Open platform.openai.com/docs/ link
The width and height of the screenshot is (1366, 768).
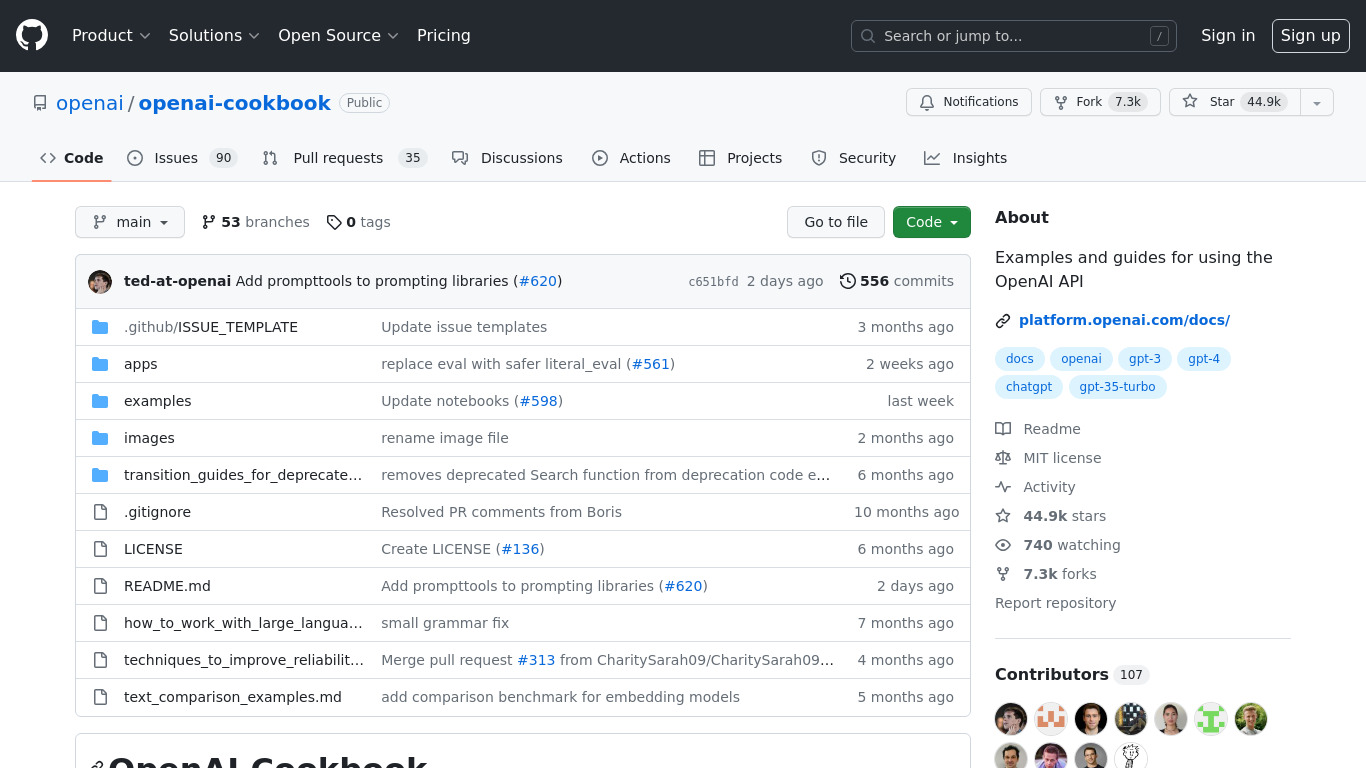point(1124,321)
